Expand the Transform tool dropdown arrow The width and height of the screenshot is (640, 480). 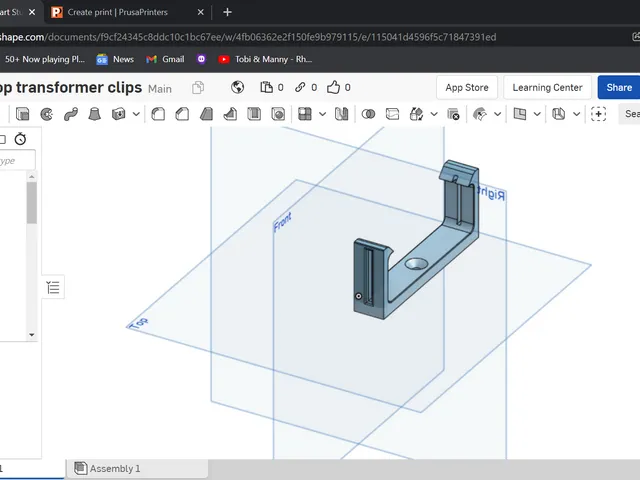coord(434,114)
